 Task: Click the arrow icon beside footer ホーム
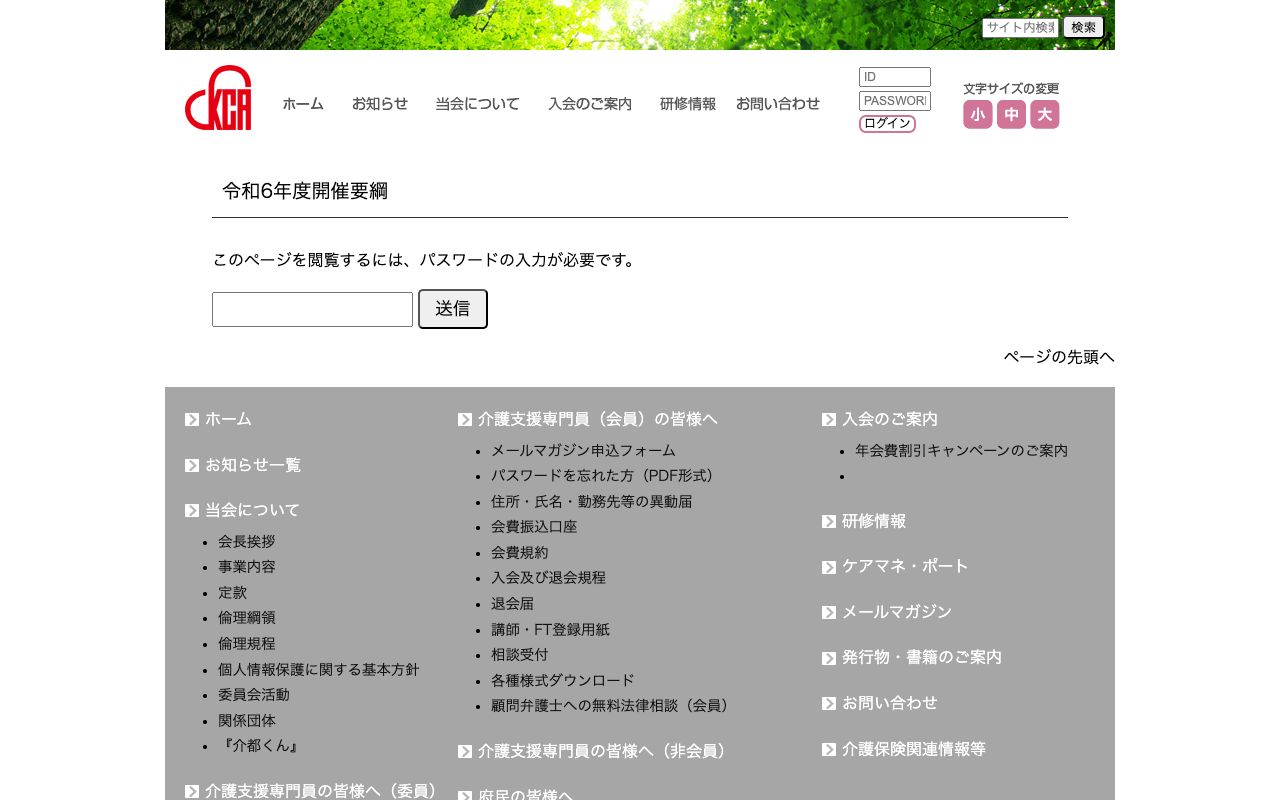(x=192, y=419)
